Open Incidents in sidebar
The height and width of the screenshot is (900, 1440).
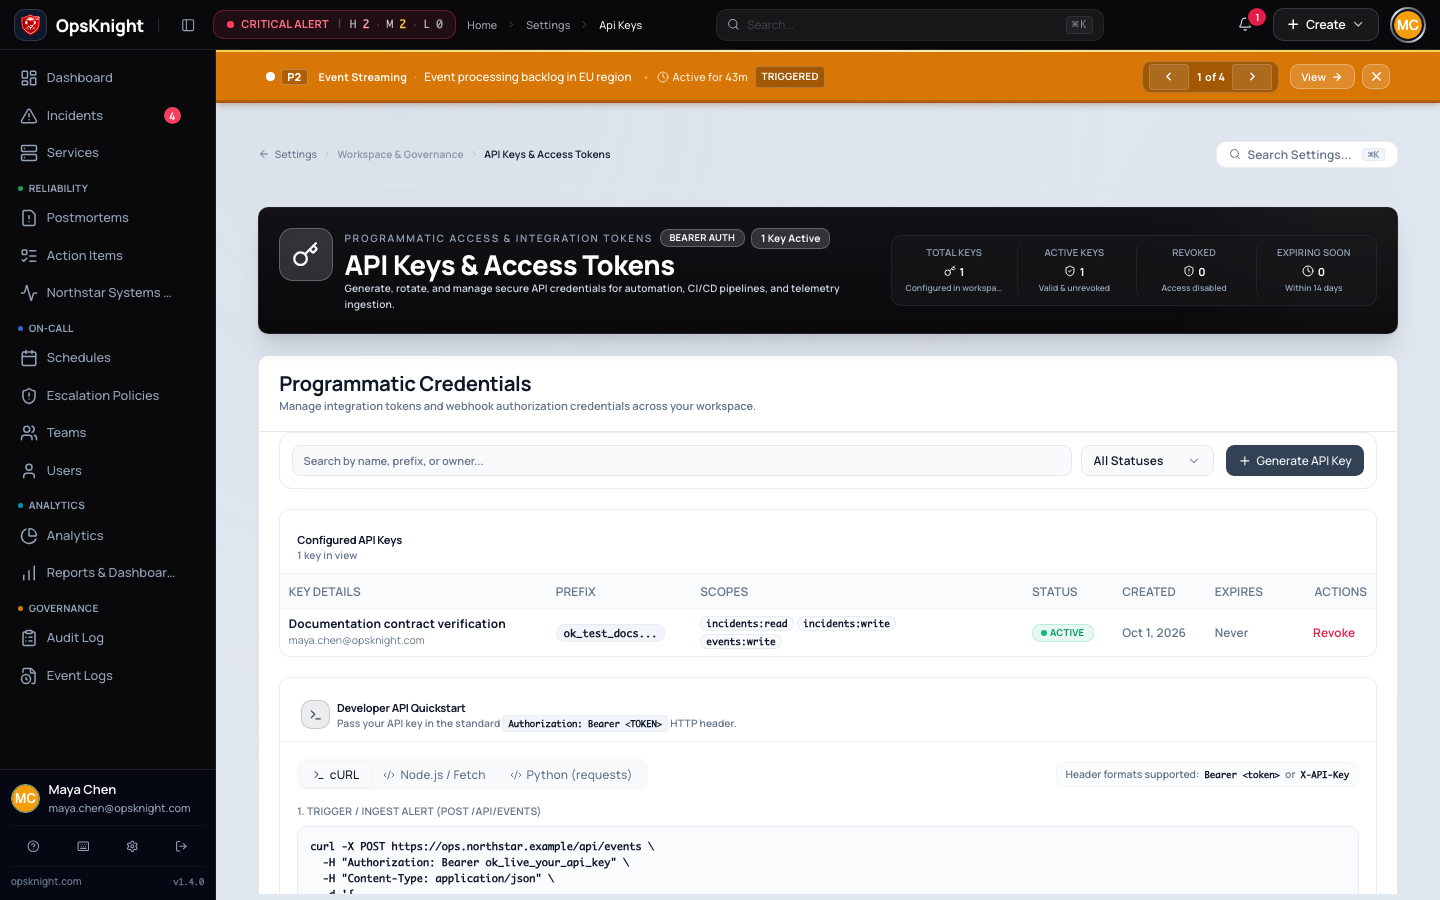108,116
